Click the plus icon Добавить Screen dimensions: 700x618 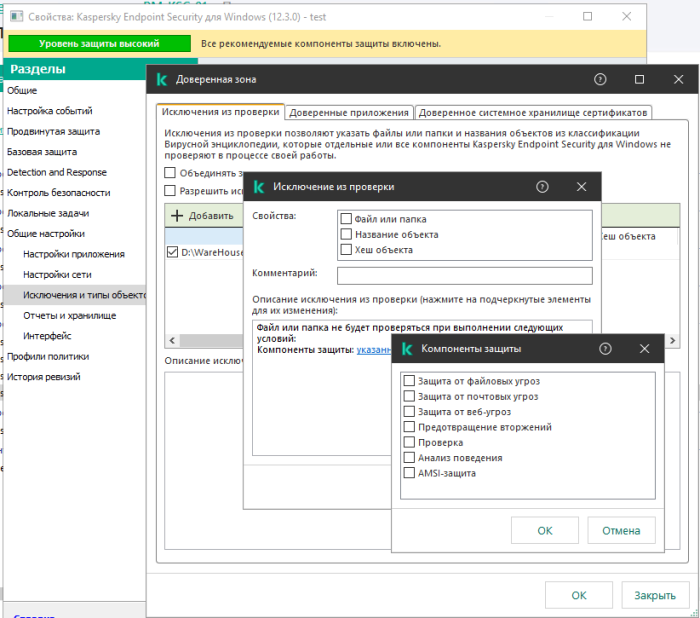point(177,216)
